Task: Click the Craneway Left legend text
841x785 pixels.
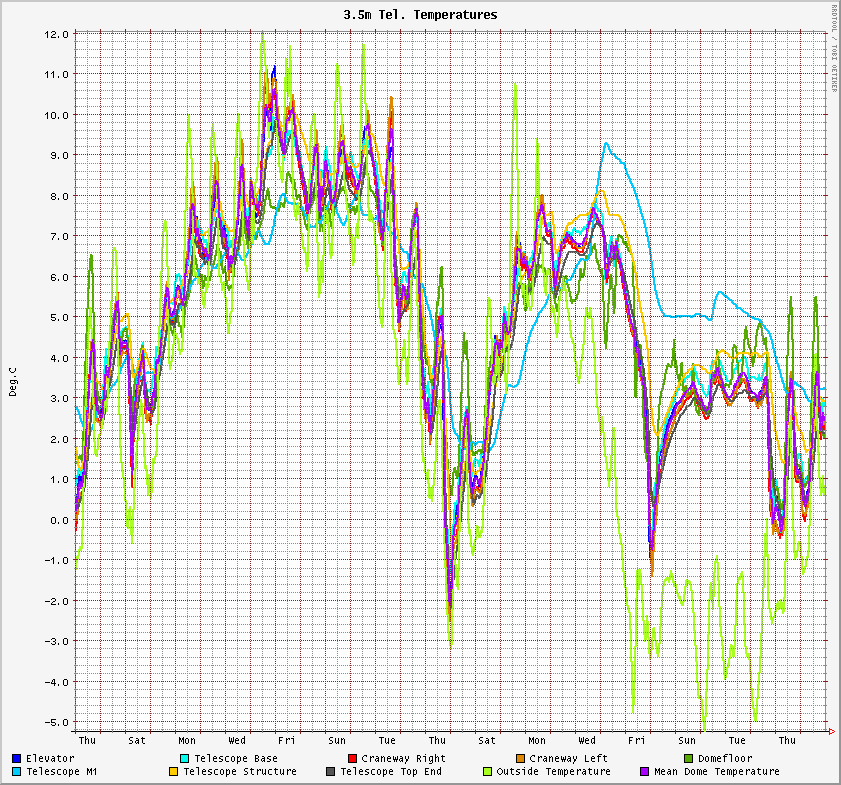Action: pos(568,758)
